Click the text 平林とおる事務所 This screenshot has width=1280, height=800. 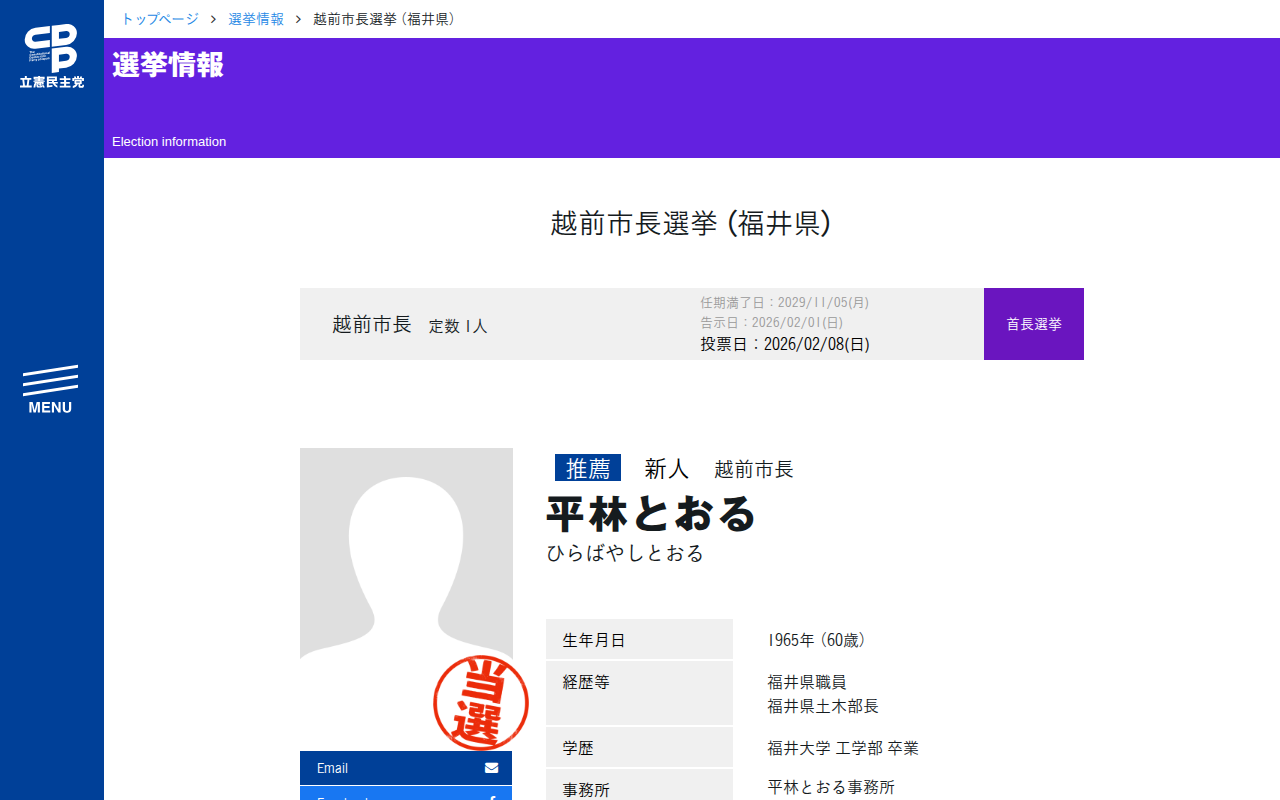pos(831,787)
